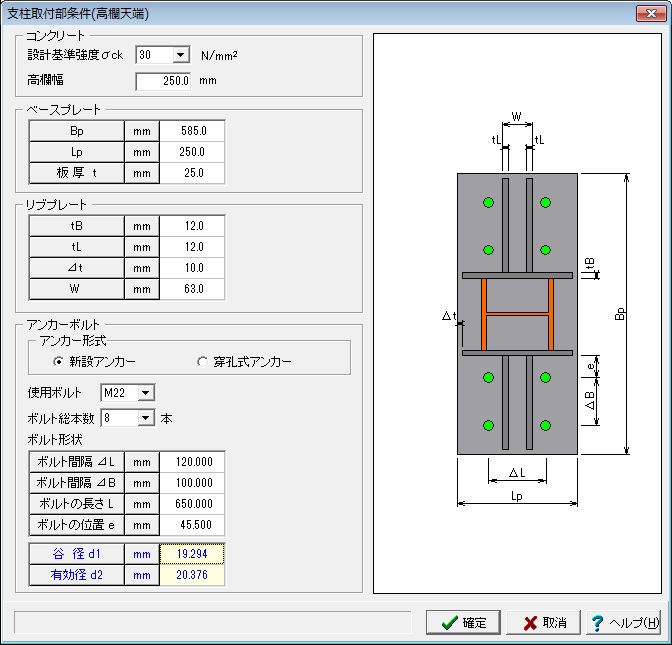
Task: Click the 確定 confirm button
Action: 463,622
